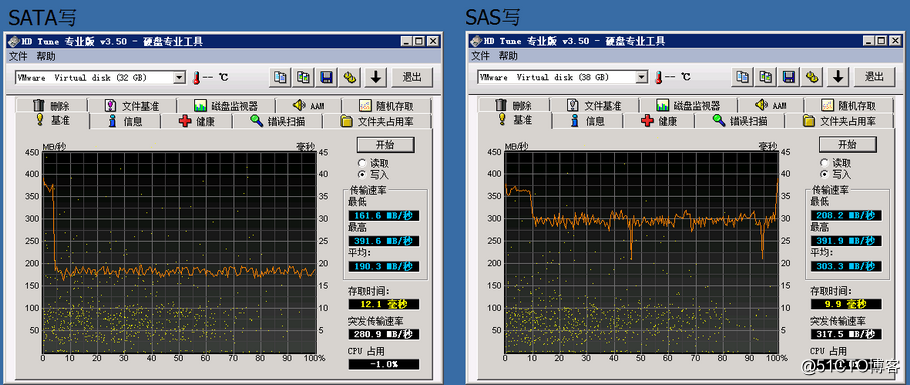The height and width of the screenshot is (385, 910).
Task: Copy info to clipboard in SAS window
Action: tap(742, 77)
